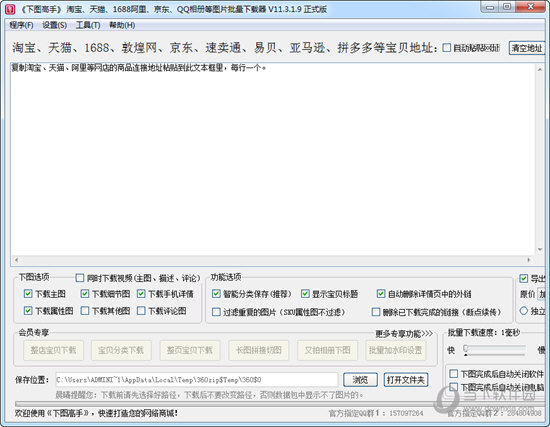This screenshot has width=550, height=427.
Task: Toggle the 导出 checkbox at right edge
Action: [524, 279]
